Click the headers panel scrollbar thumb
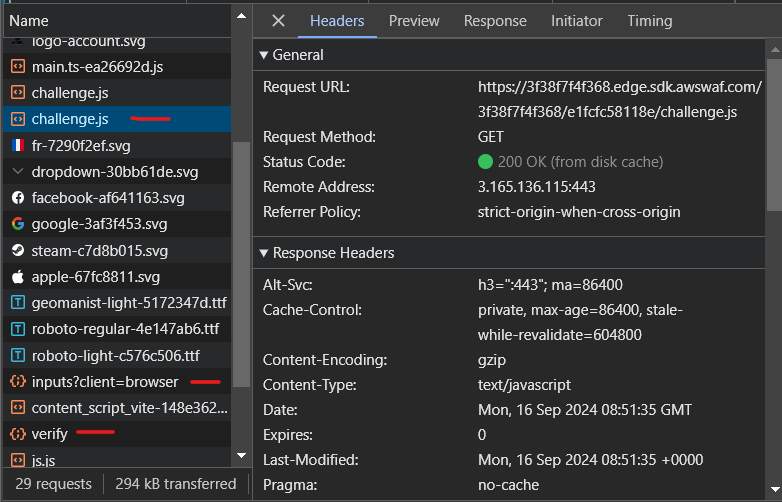This screenshot has width=782, height=502. 775,133
